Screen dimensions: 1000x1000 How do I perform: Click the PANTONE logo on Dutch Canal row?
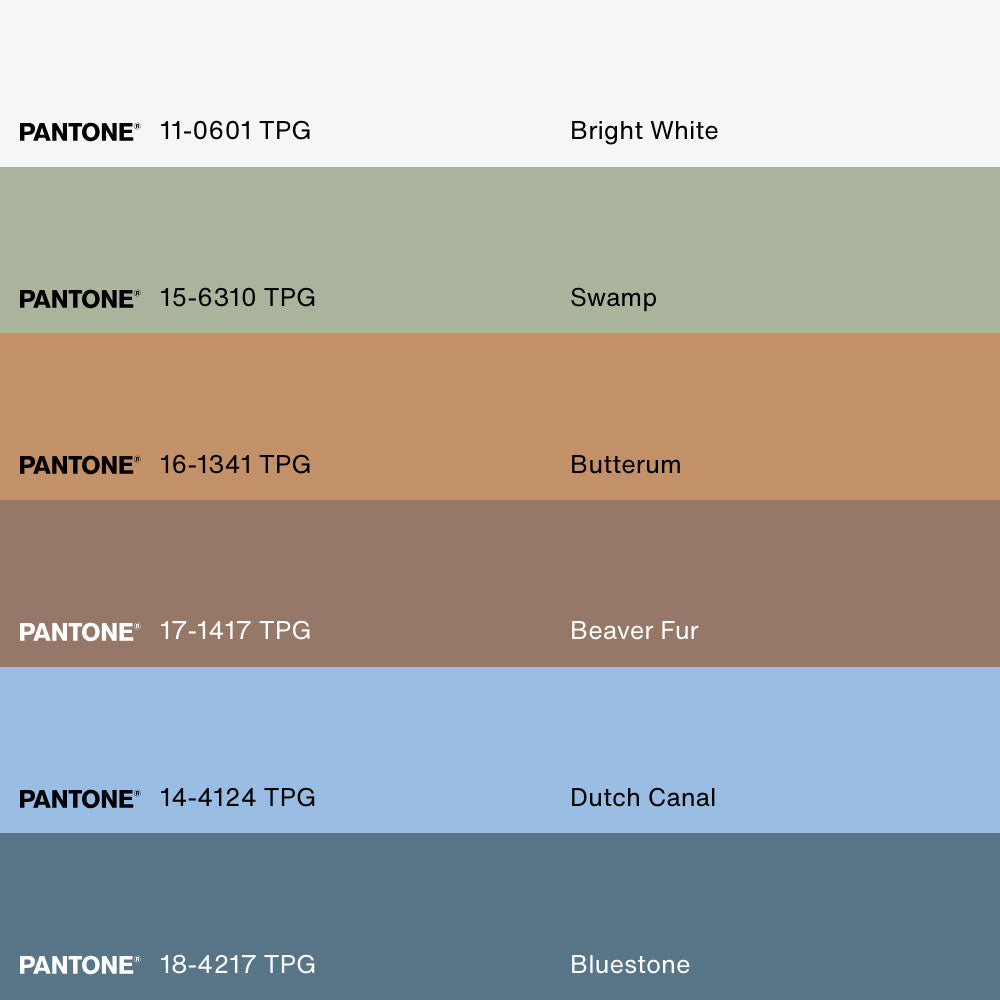79,799
